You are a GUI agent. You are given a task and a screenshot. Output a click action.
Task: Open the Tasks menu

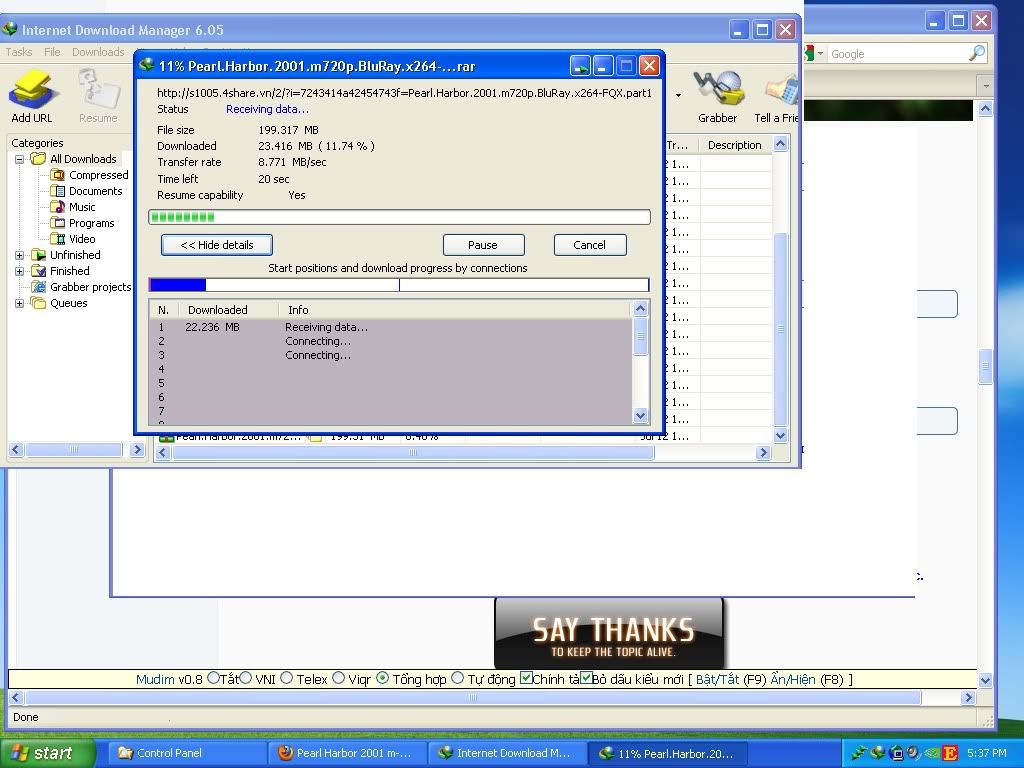[x=19, y=52]
